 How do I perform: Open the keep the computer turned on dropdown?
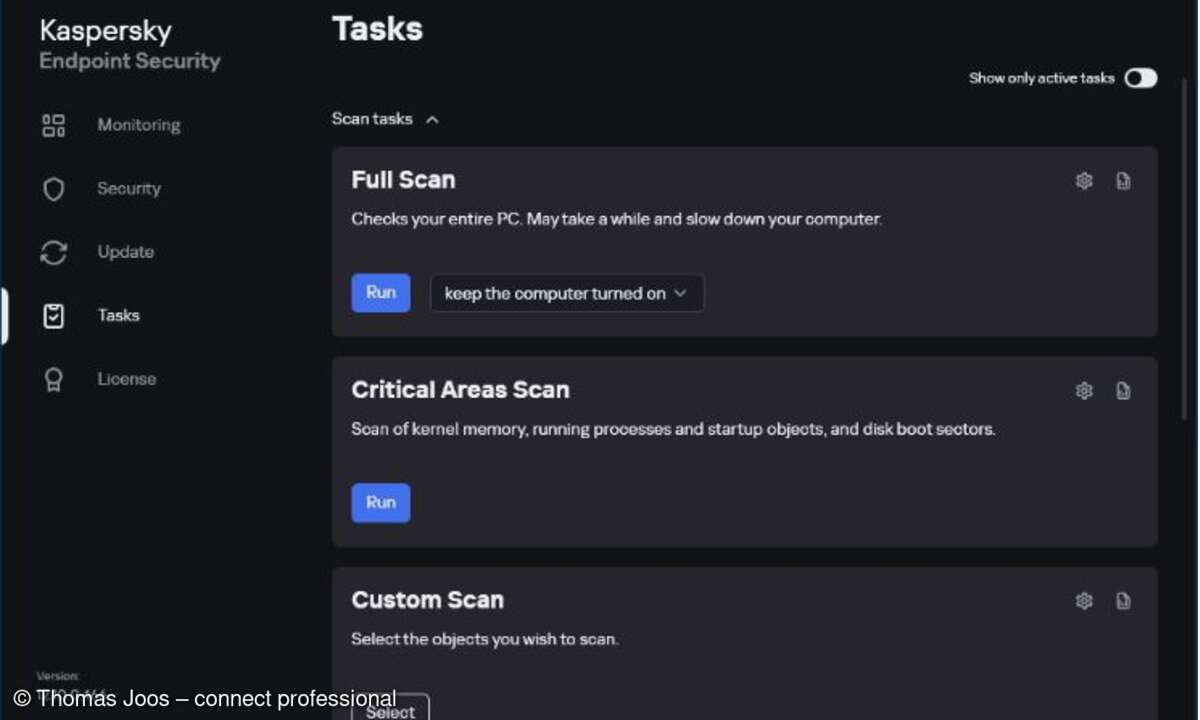point(567,294)
